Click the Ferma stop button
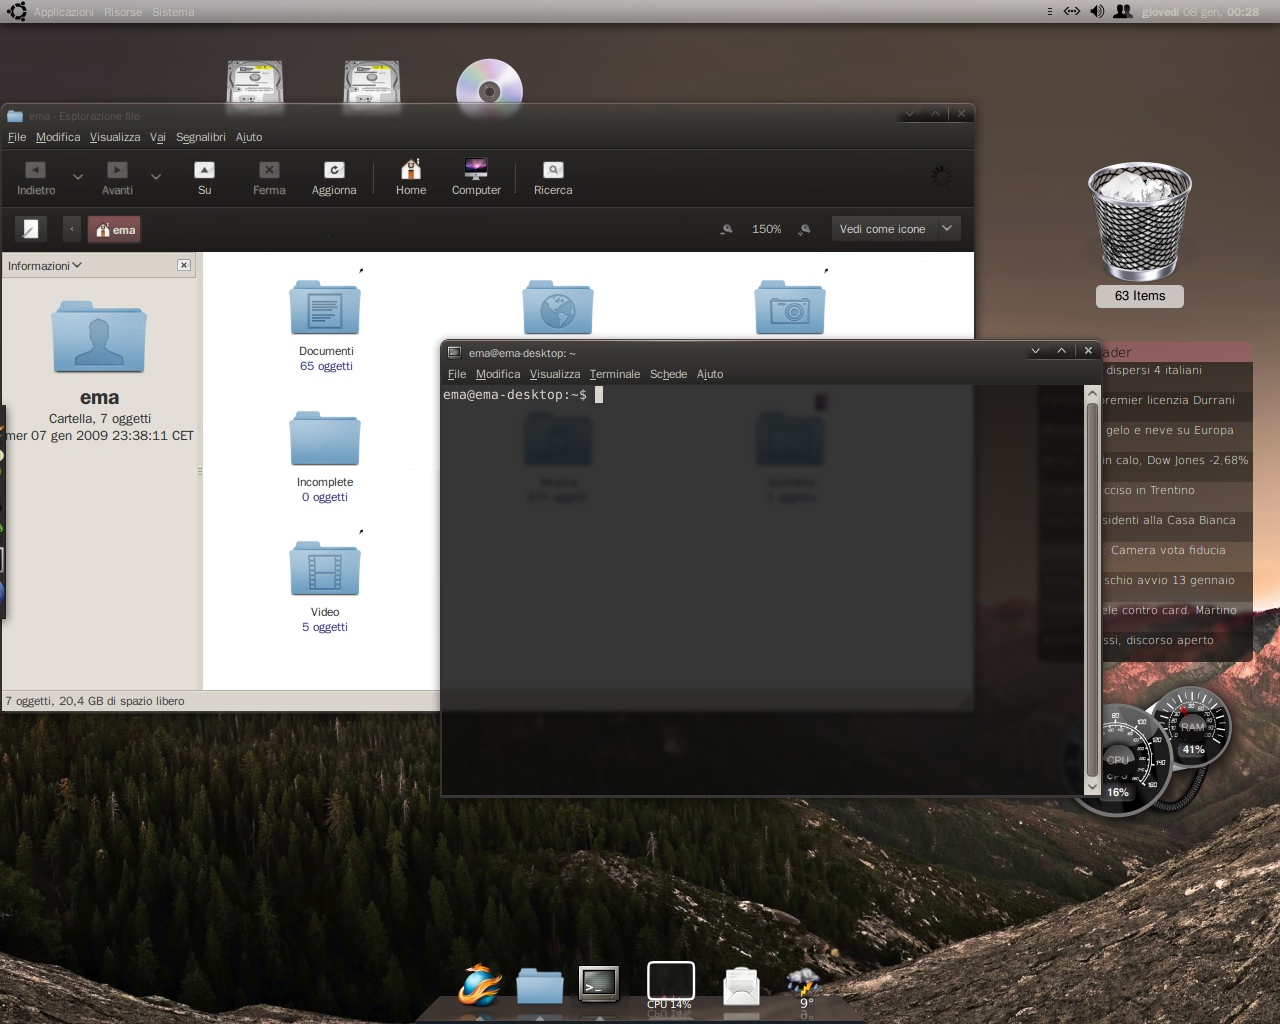The height and width of the screenshot is (1024, 1280). tap(269, 179)
